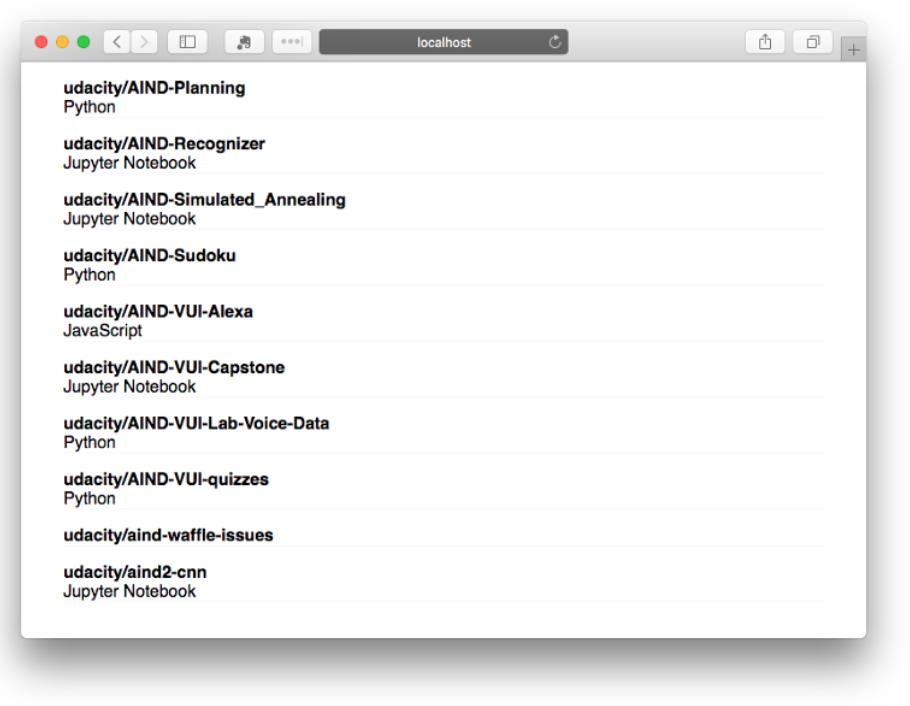Viewport: 910px width, 706px height.
Task: Click Jupyter Notebook label under AIND-Simulated_Annealing
Action: (x=129, y=219)
